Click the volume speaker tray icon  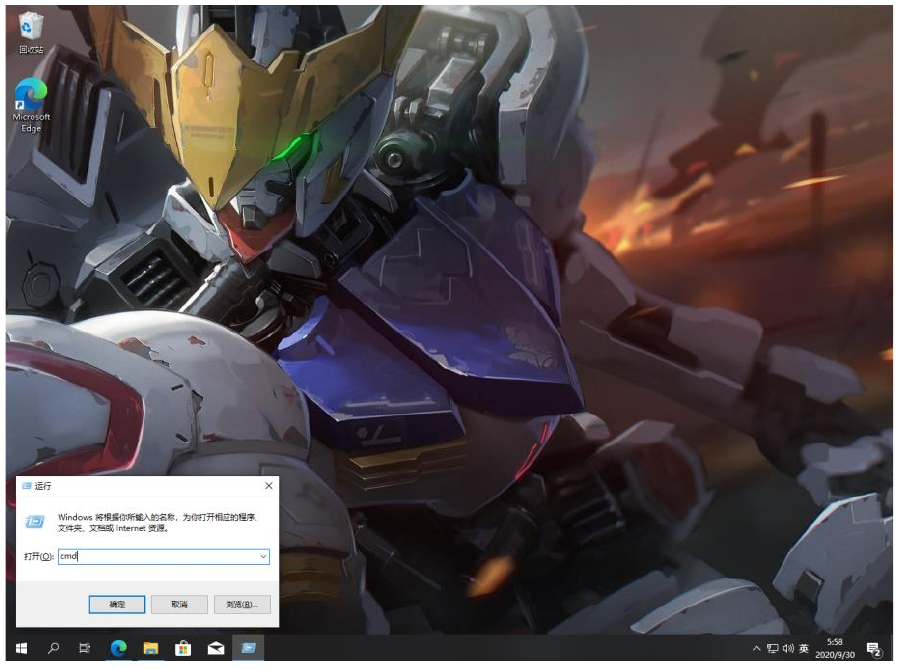[x=788, y=649]
